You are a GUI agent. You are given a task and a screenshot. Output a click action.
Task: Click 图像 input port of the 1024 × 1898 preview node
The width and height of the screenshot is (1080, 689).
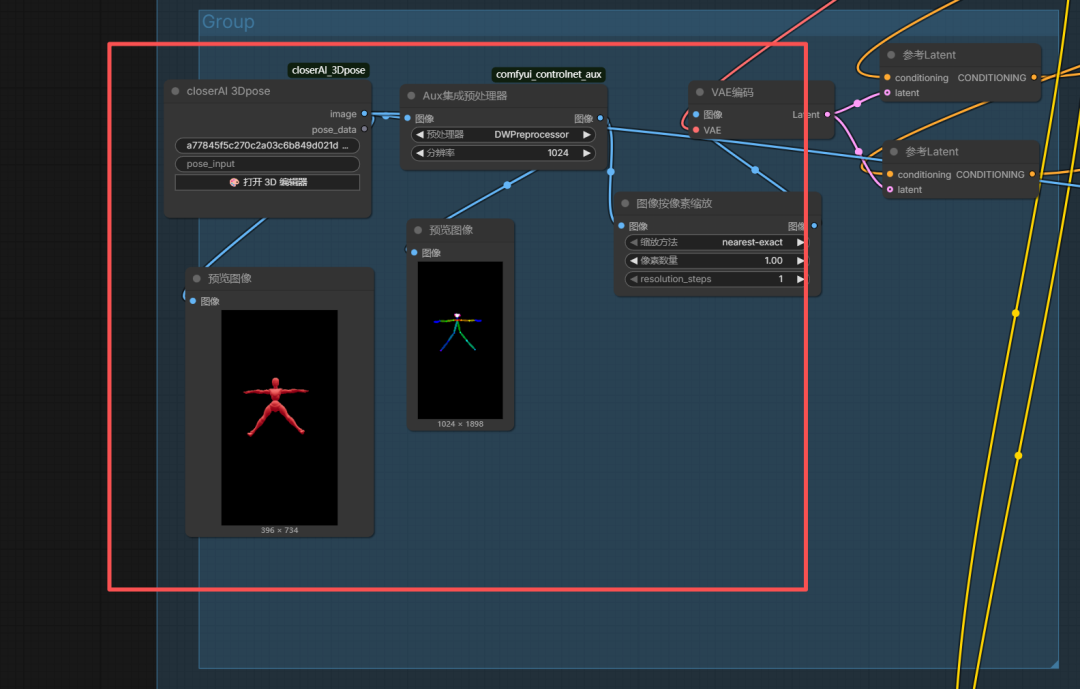tap(414, 253)
